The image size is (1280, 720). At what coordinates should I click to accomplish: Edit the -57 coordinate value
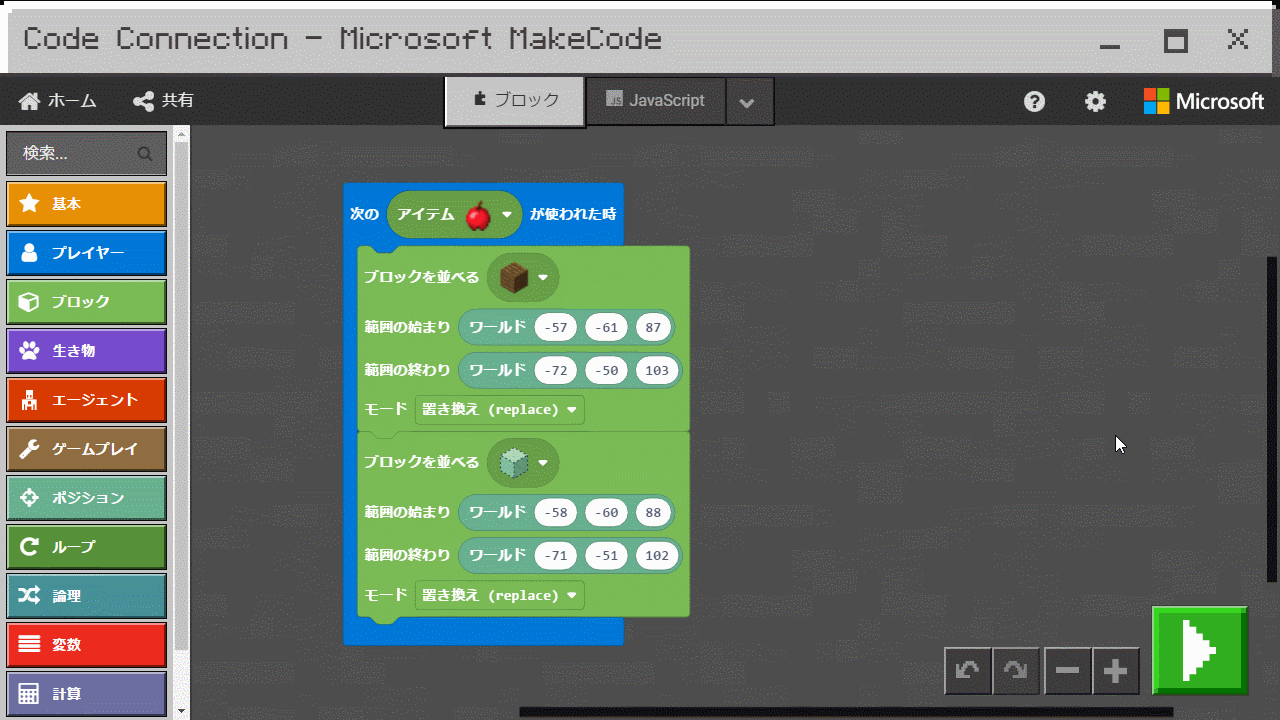(x=557, y=328)
